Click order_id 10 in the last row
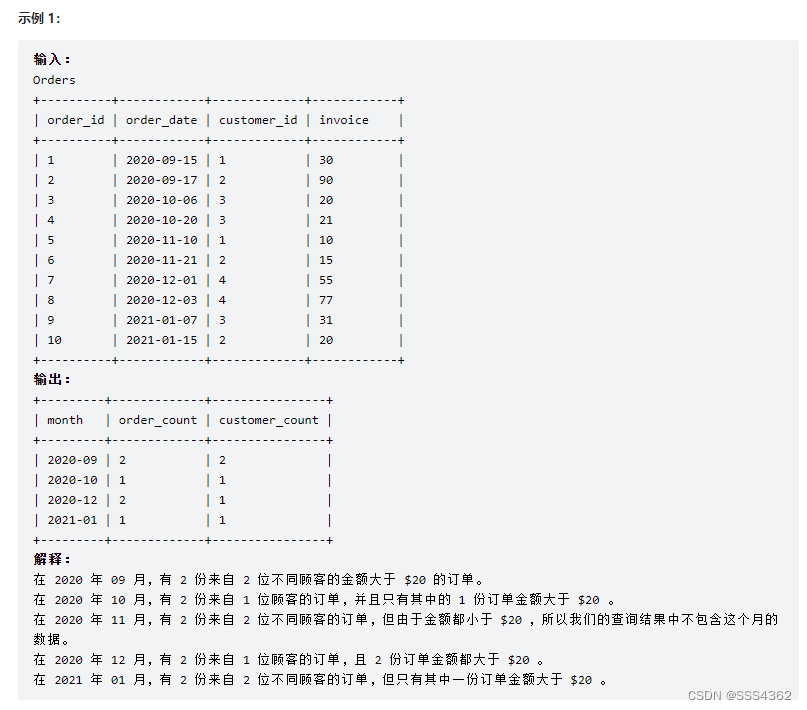Image resolution: width=807 pixels, height=710 pixels. pyautogui.click(x=54, y=340)
